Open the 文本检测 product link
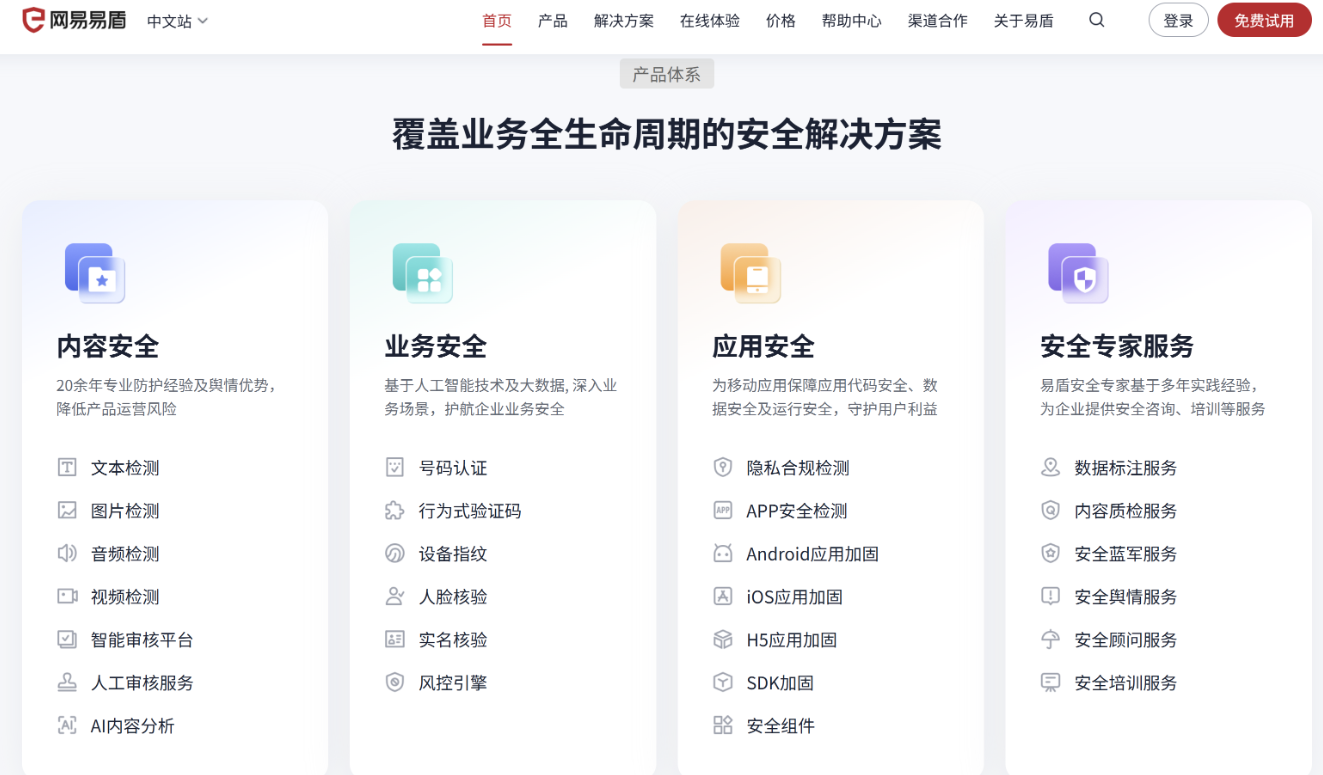Image resolution: width=1323 pixels, height=775 pixels. 125,468
